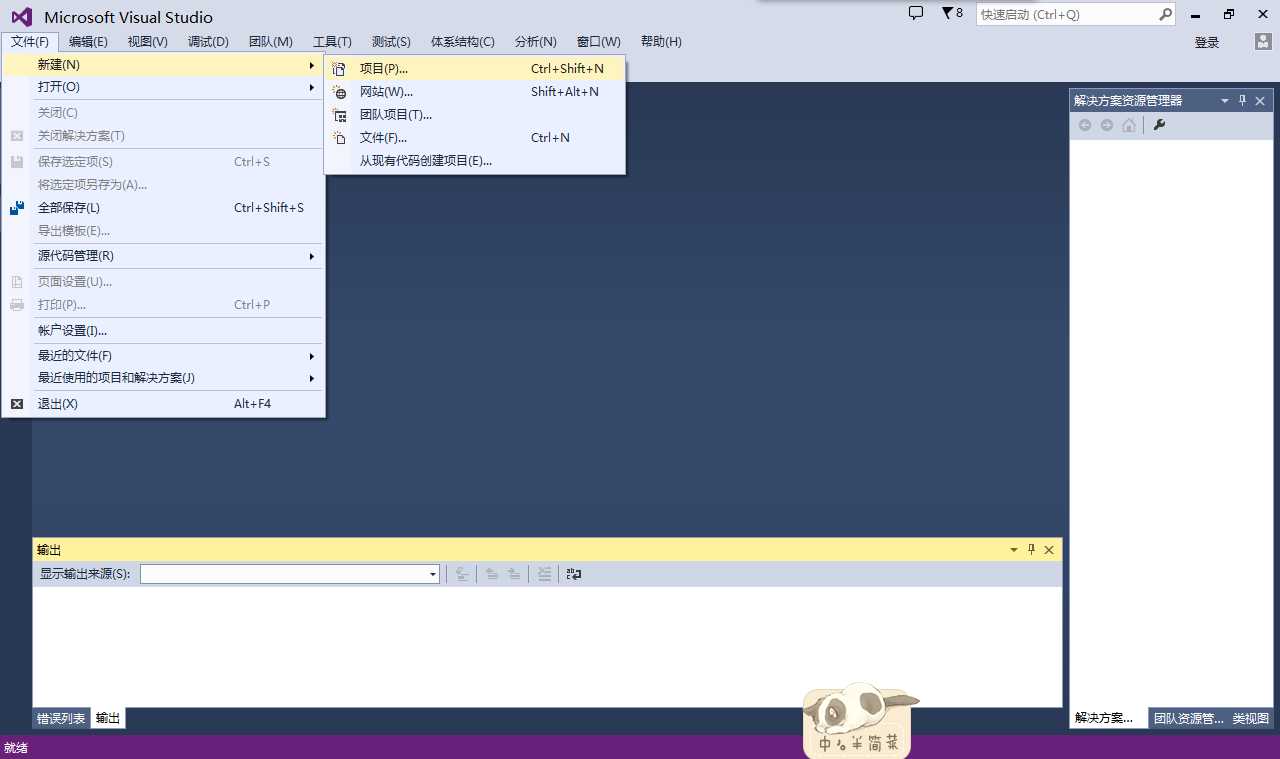Image resolution: width=1280 pixels, height=759 pixels.
Task: Open the 帮助(H) menu
Action: click(661, 42)
